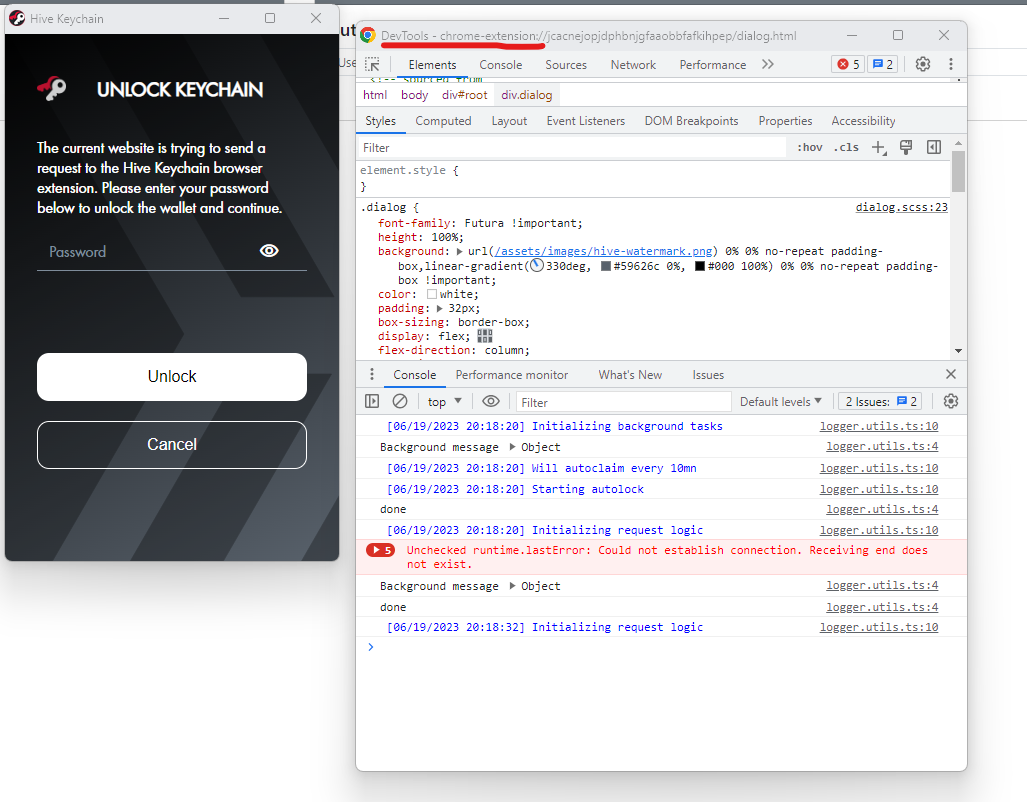
Task: Expand the background url property triangle
Action: (x=459, y=251)
